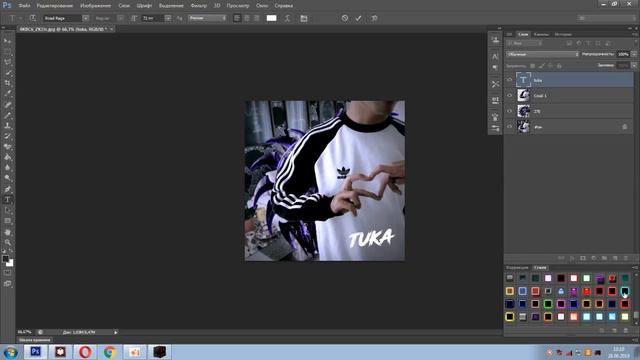The width and height of the screenshot is (640, 360).
Task: Open the Окно menu
Action: [262, 6]
